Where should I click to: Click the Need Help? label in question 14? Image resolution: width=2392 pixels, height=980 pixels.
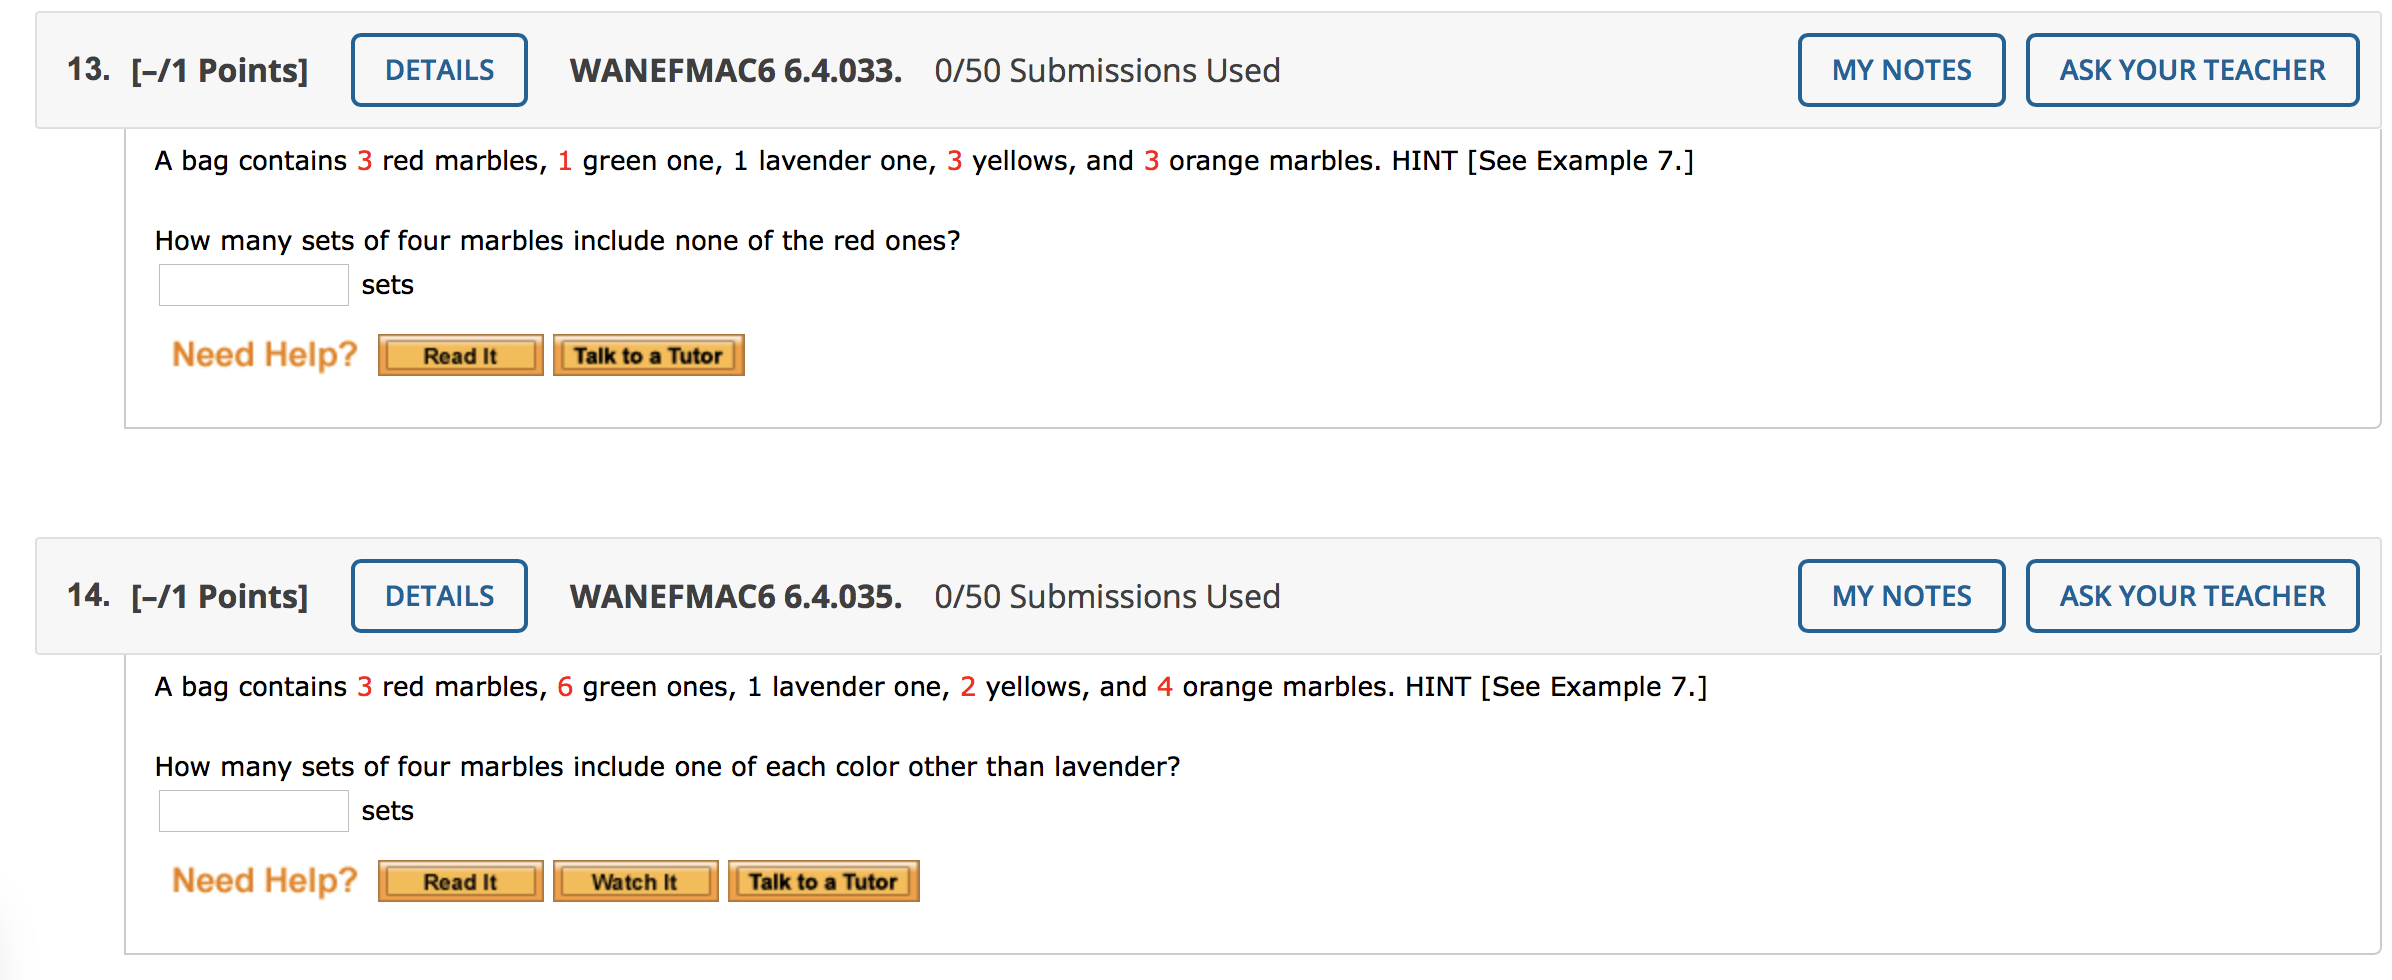click(x=264, y=881)
